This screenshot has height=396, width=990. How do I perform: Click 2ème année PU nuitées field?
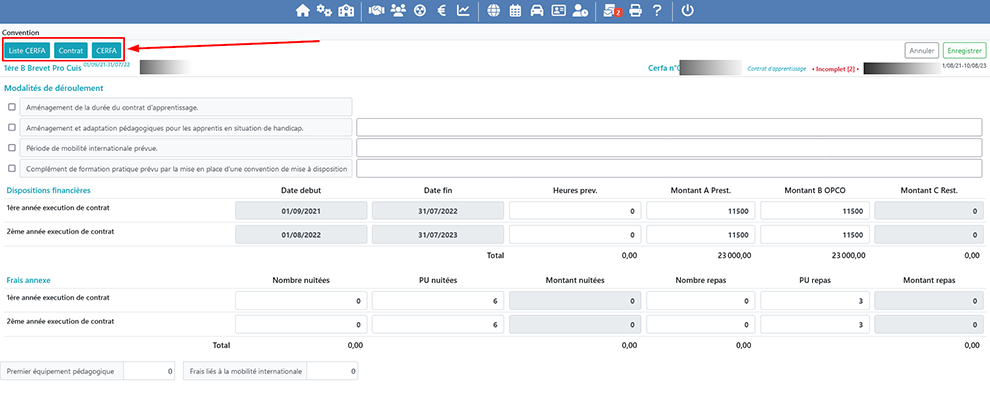(438, 325)
